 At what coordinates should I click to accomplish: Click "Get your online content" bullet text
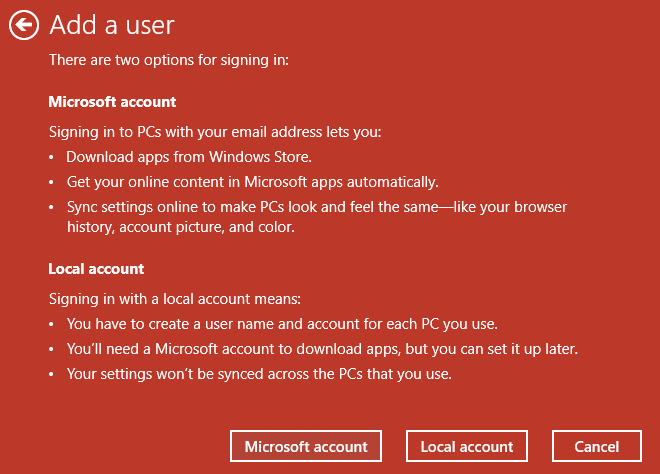point(252,182)
